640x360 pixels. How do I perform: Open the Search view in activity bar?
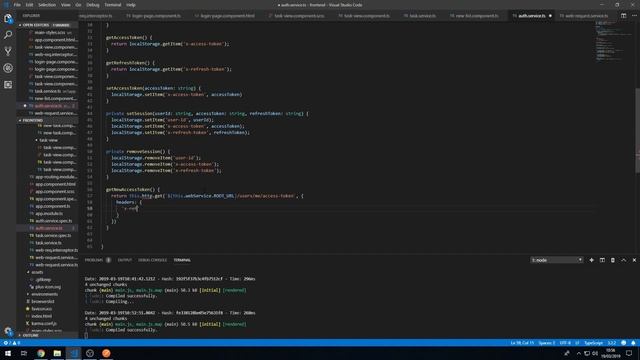click(x=8, y=35)
